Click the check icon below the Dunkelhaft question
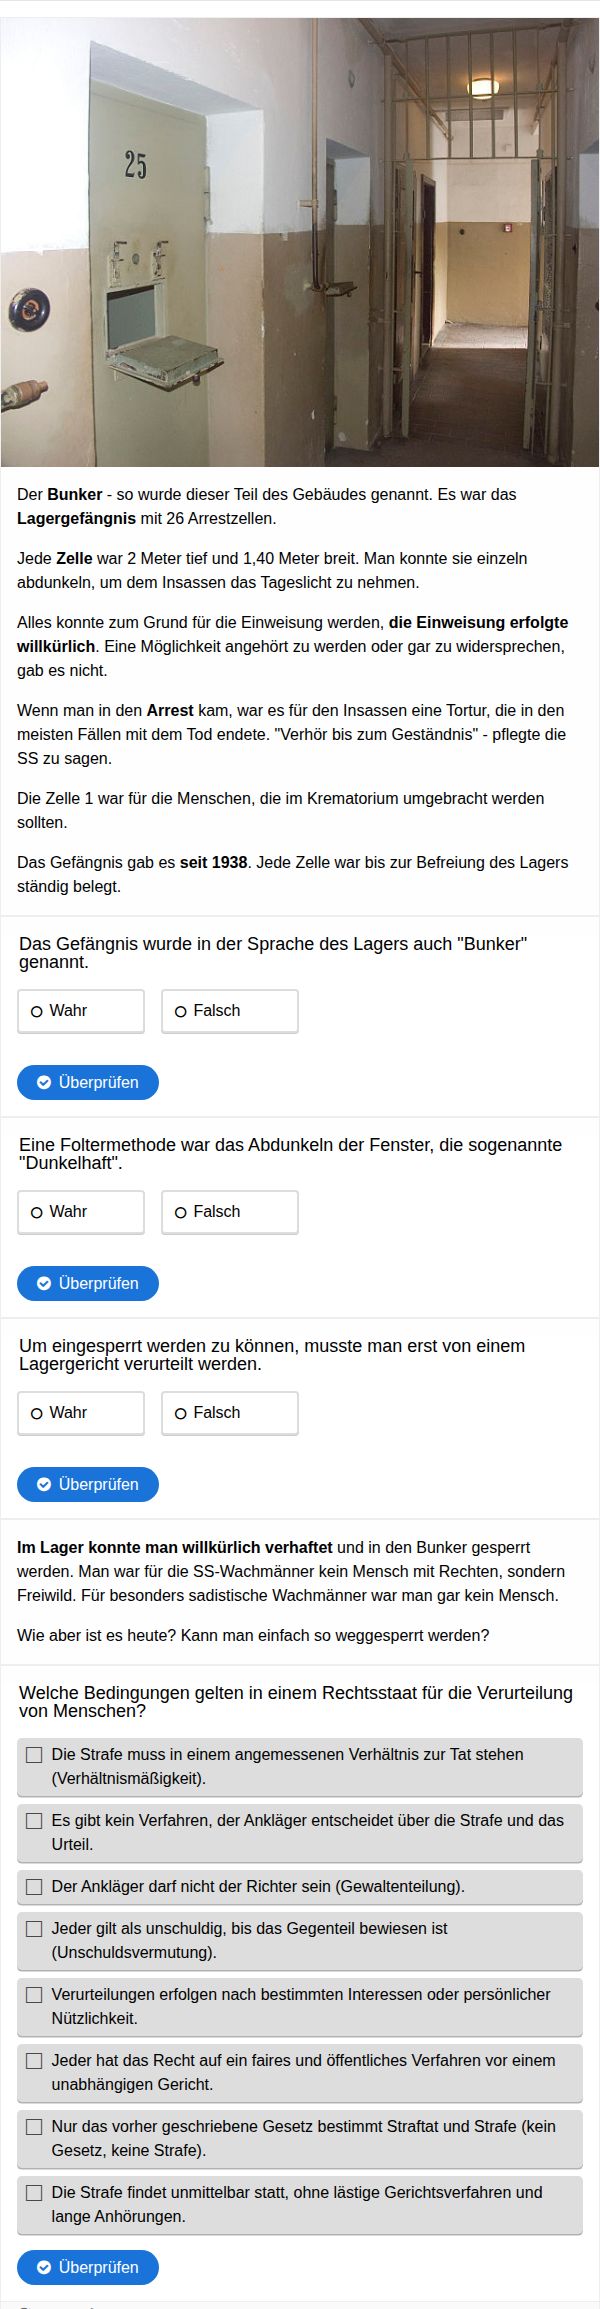 [x=44, y=1283]
